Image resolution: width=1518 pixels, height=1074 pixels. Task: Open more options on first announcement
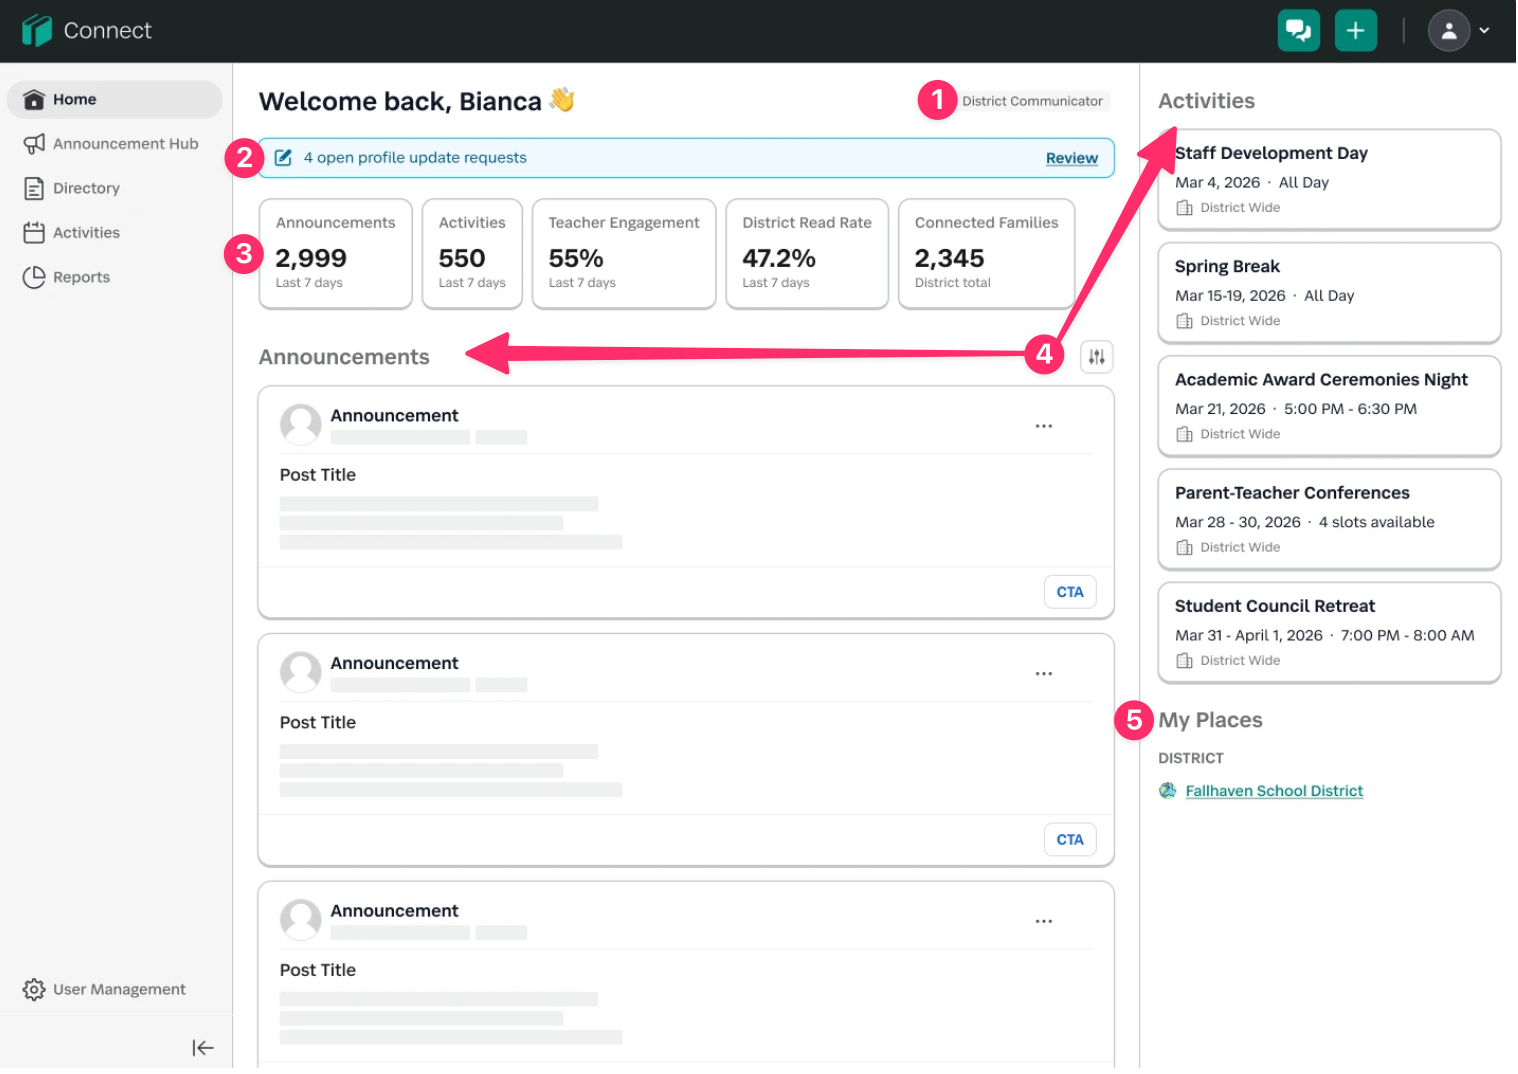coord(1044,427)
